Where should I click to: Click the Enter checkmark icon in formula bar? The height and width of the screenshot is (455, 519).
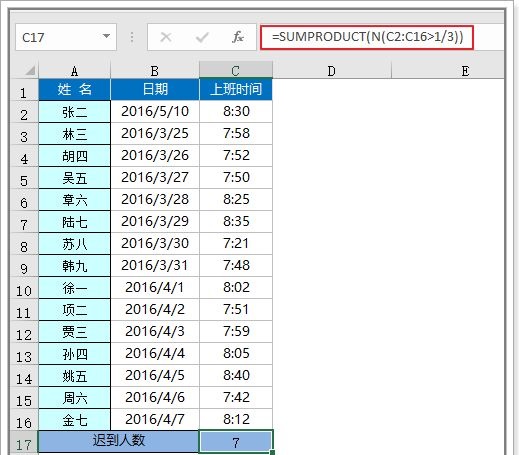coord(202,37)
